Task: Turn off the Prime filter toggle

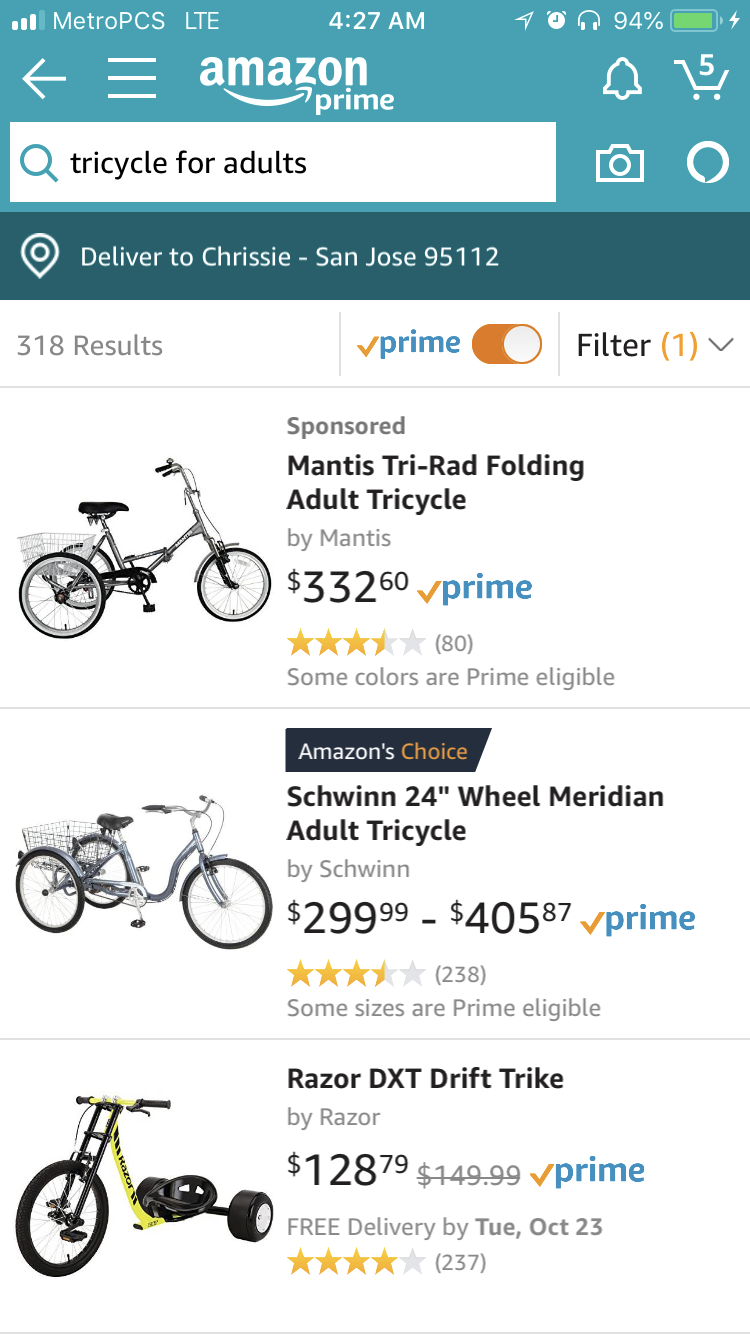Action: [506, 344]
